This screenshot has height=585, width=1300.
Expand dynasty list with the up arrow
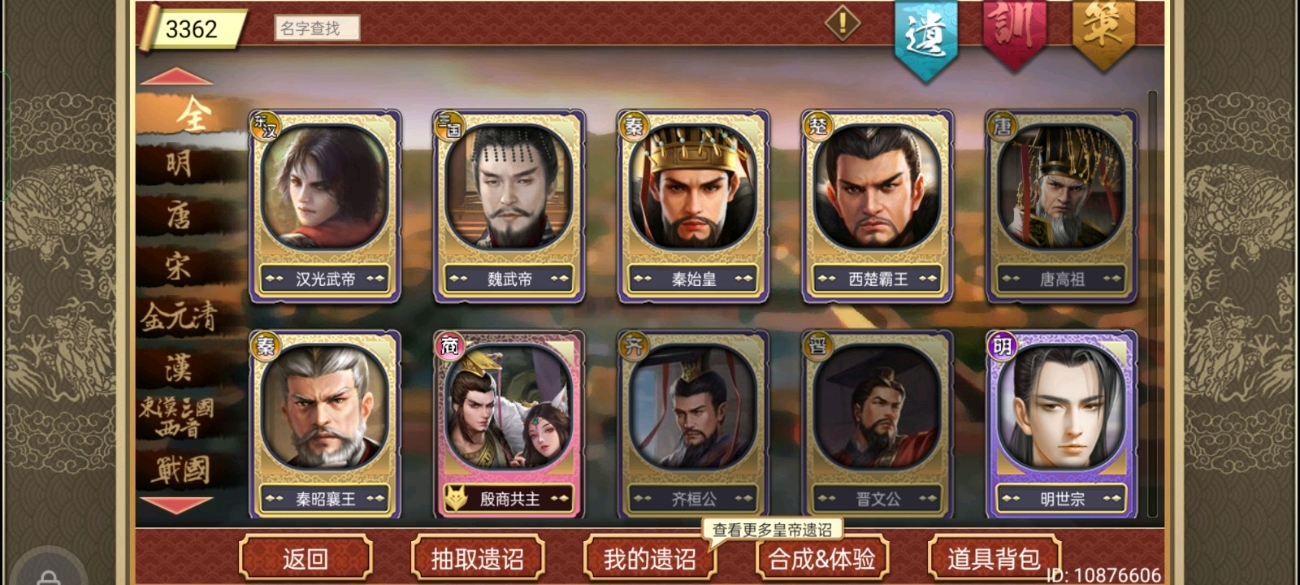176,77
